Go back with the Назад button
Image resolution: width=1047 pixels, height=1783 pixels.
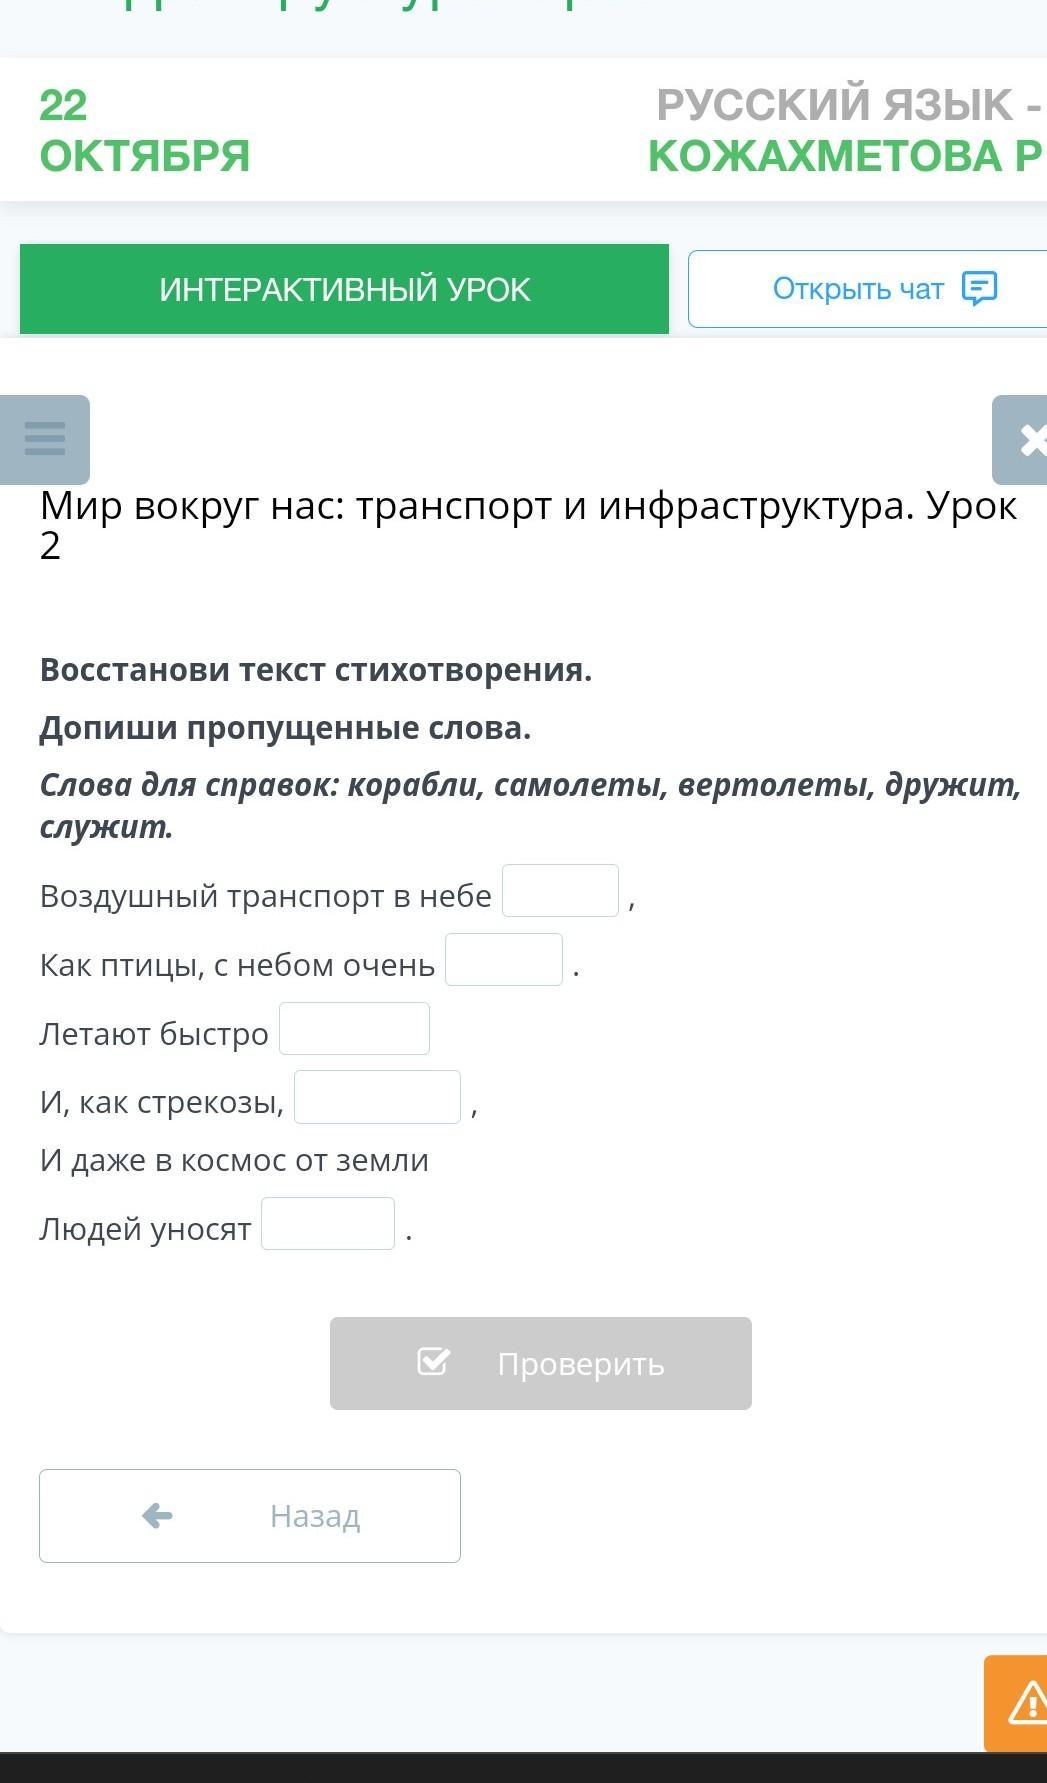pos(250,1516)
